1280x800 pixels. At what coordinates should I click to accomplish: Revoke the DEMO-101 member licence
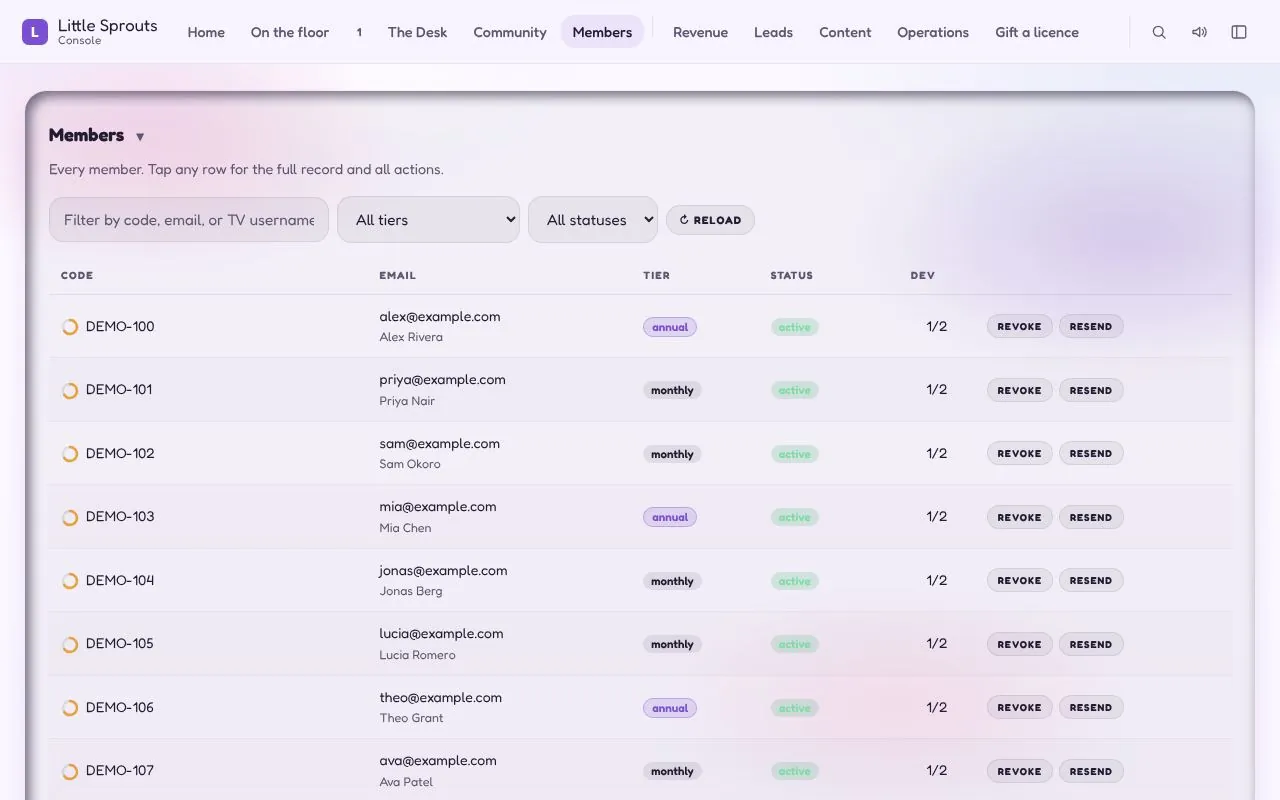pyautogui.click(x=1019, y=390)
